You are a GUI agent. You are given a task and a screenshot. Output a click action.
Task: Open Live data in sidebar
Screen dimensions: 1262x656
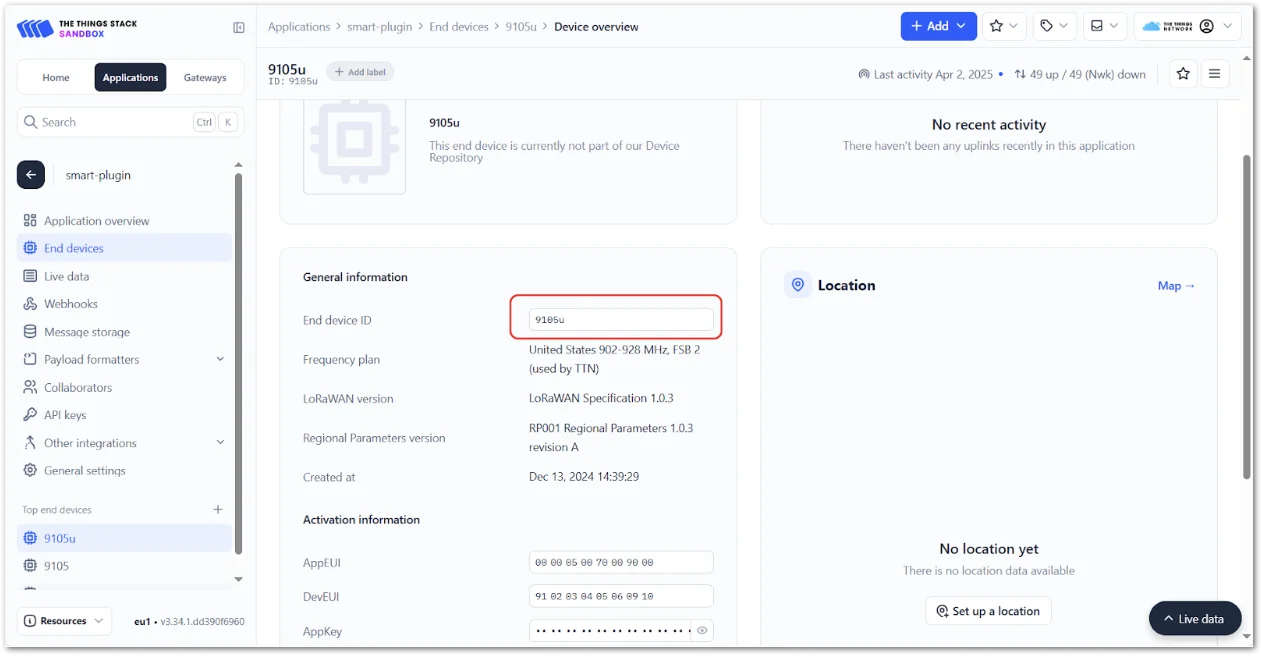pyautogui.click(x=124, y=276)
